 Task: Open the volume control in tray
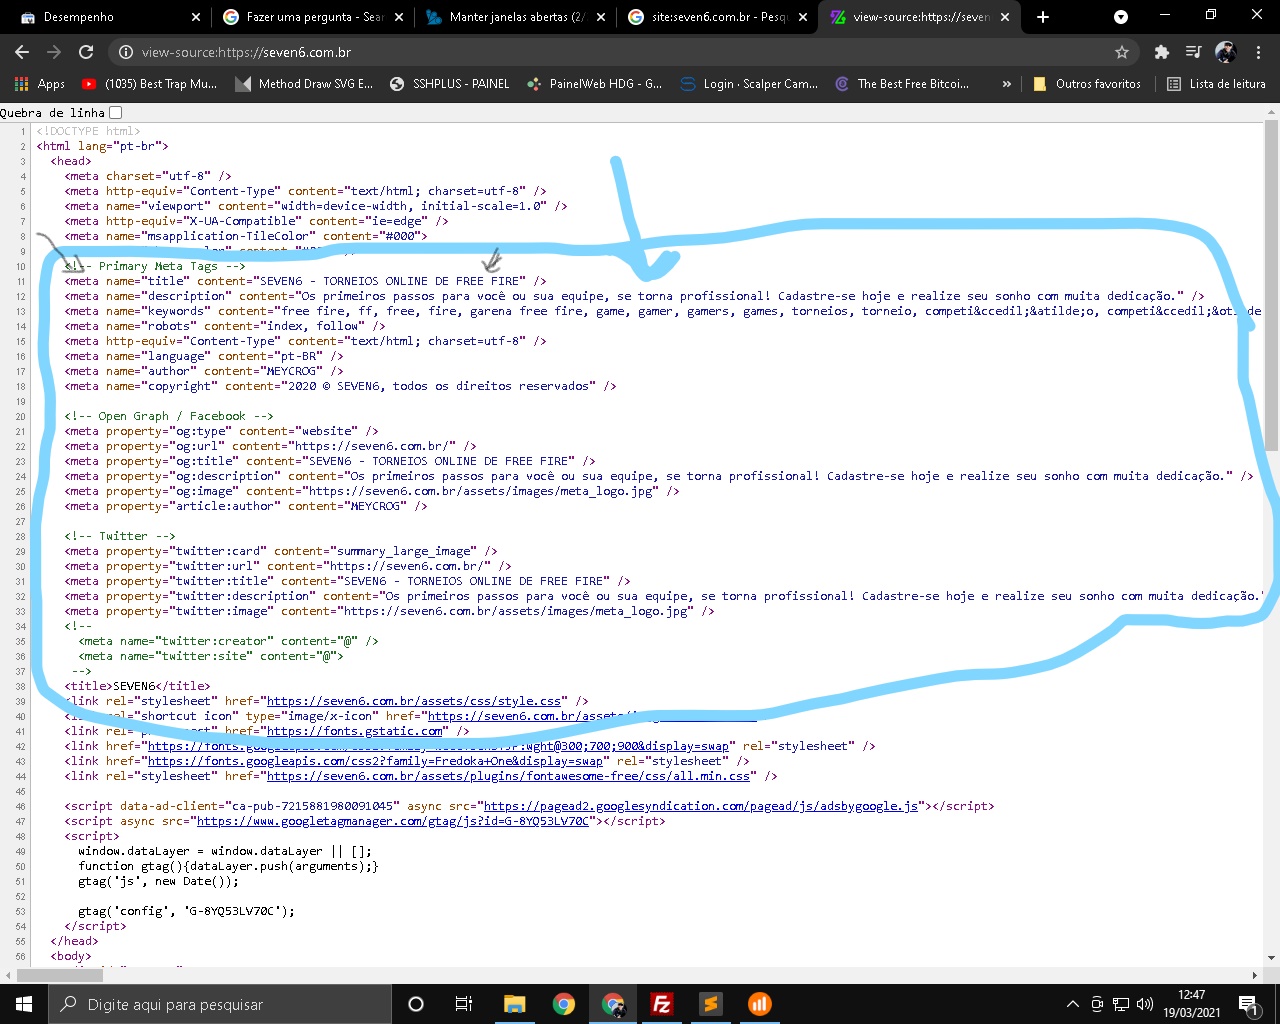(x=1145, y=1004)
